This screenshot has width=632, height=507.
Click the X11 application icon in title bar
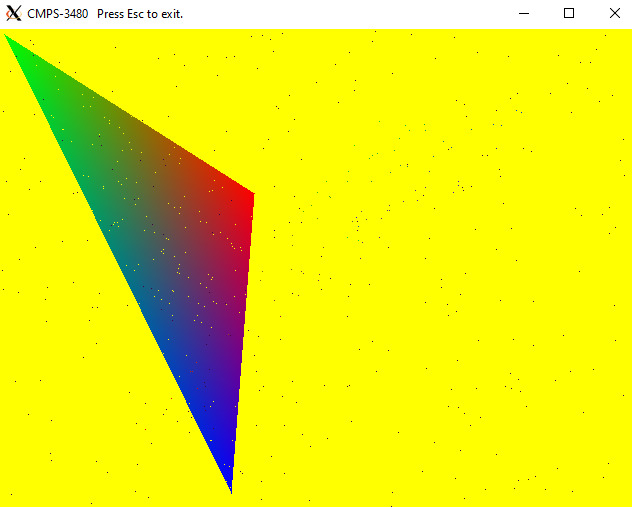click(13, 13)
